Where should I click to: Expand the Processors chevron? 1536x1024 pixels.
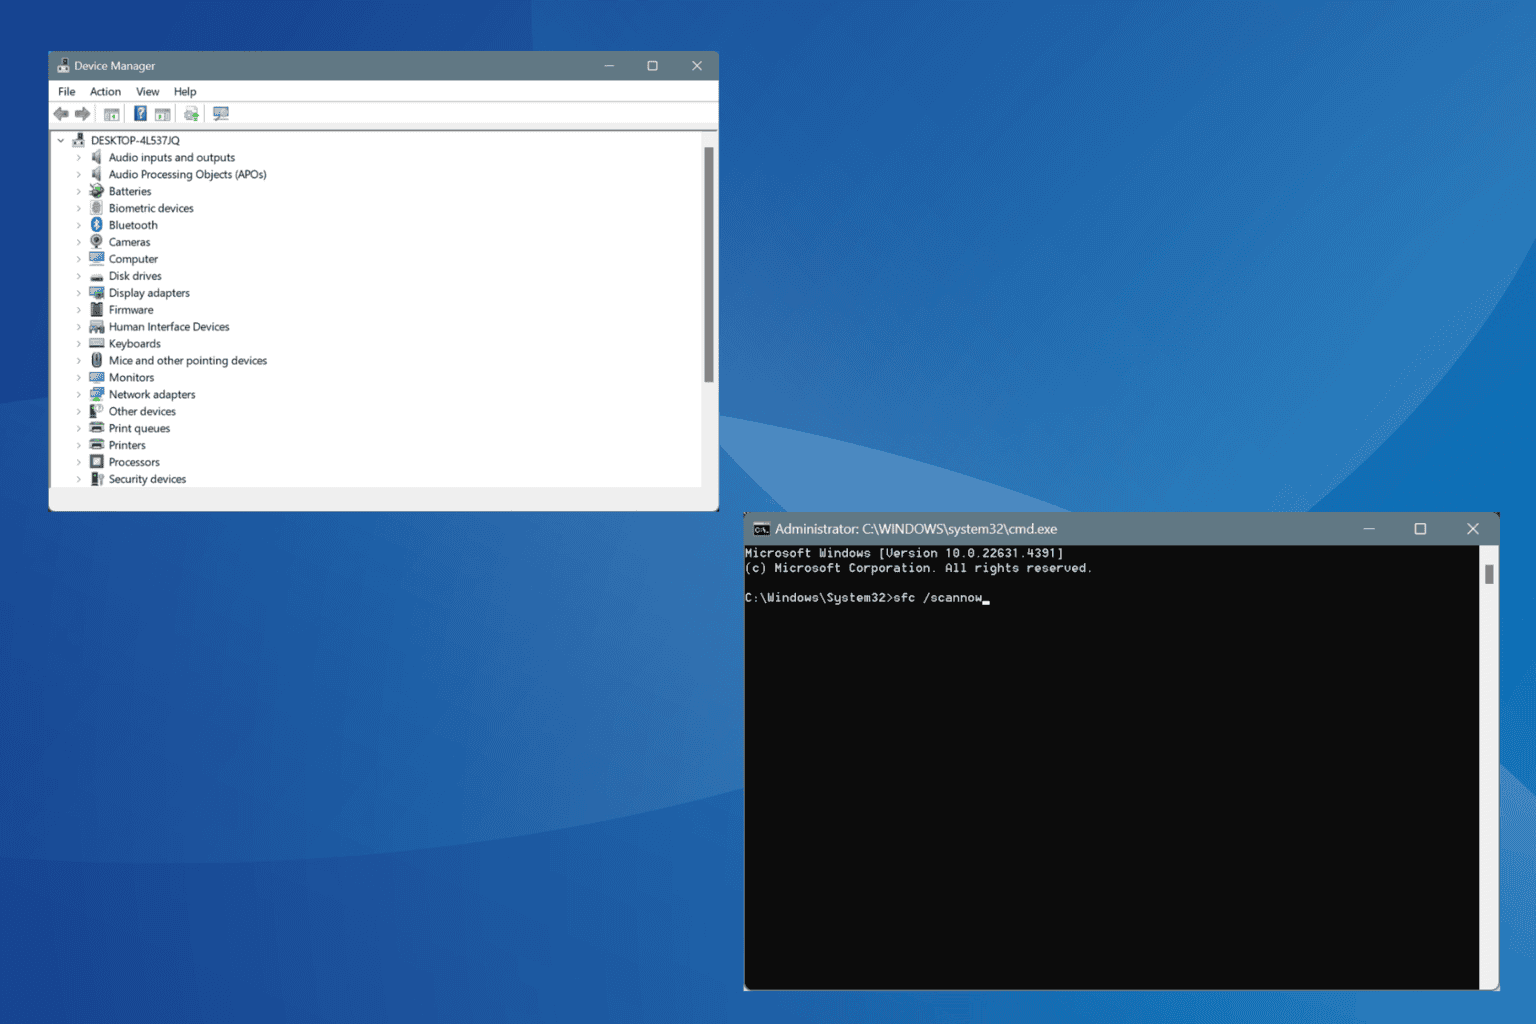(x=79, y=462)
